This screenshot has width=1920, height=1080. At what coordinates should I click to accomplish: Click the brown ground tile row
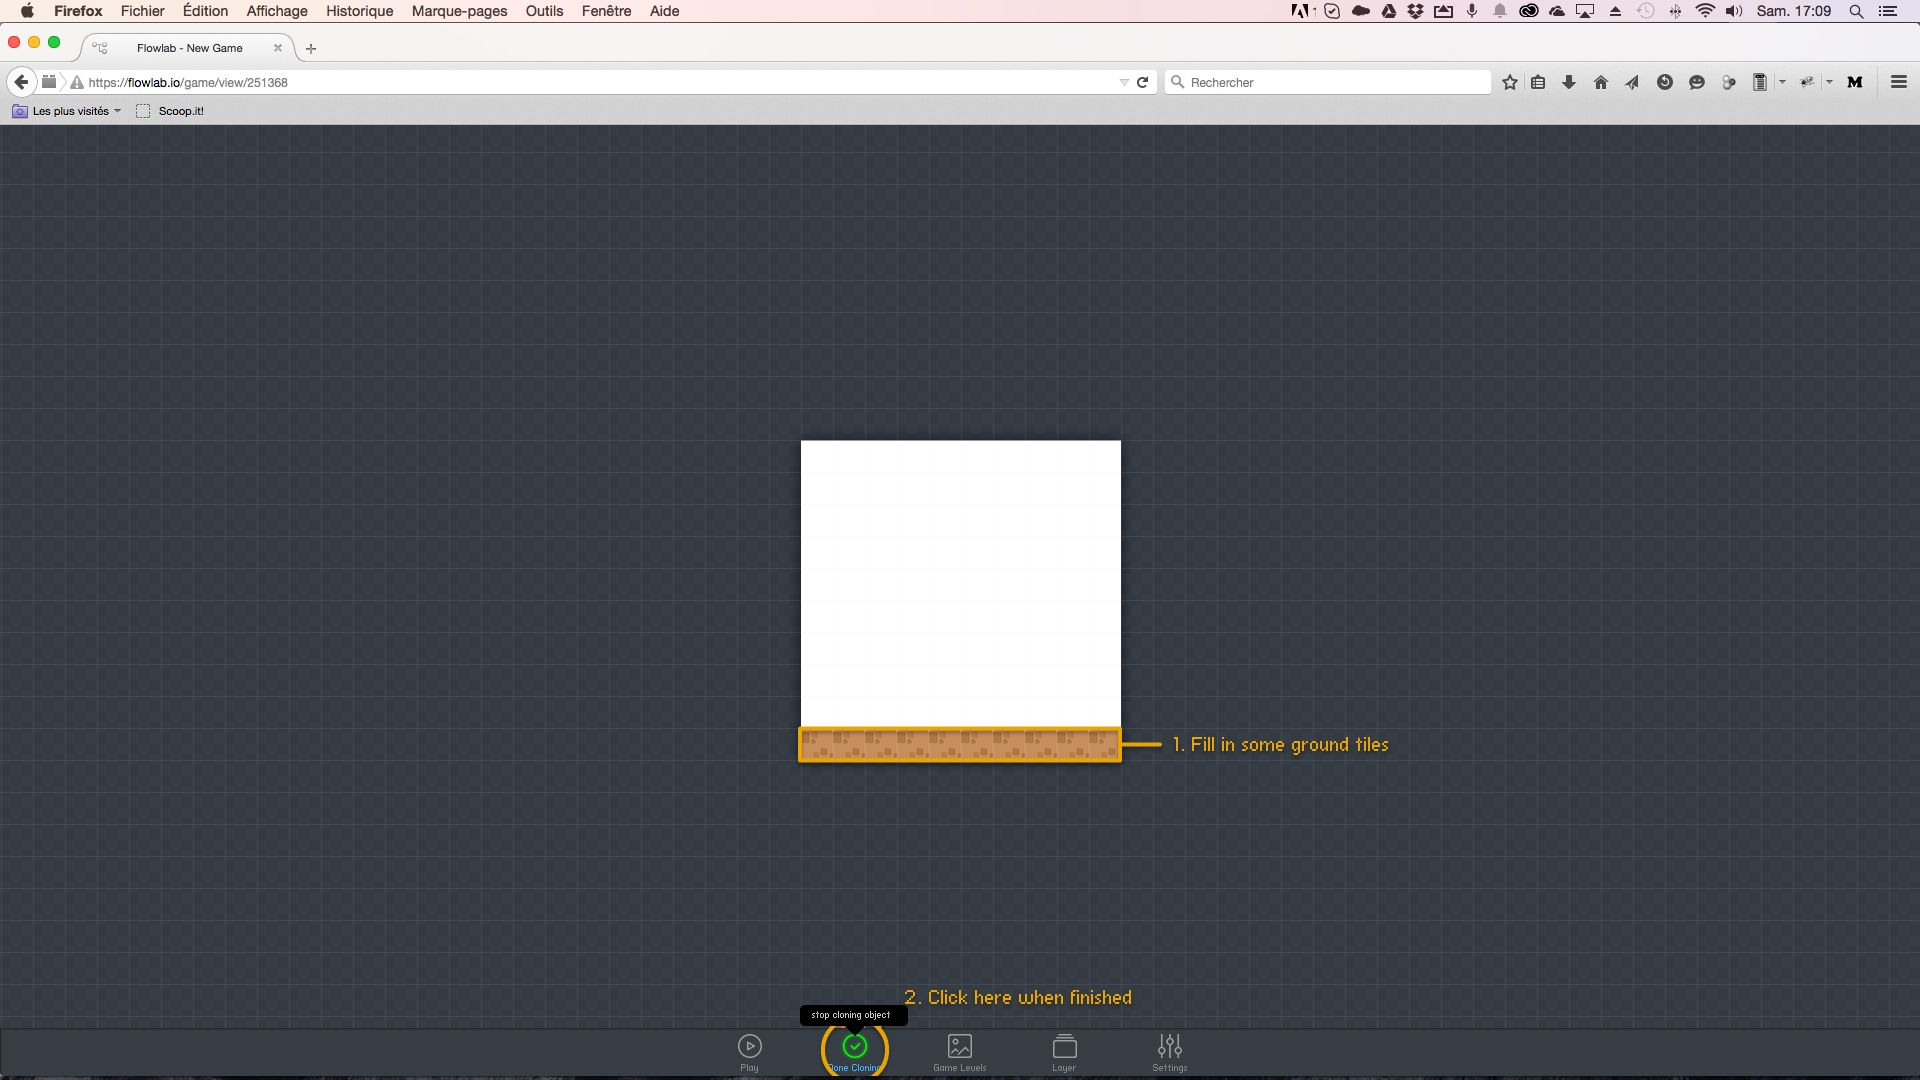click(960, 745)
